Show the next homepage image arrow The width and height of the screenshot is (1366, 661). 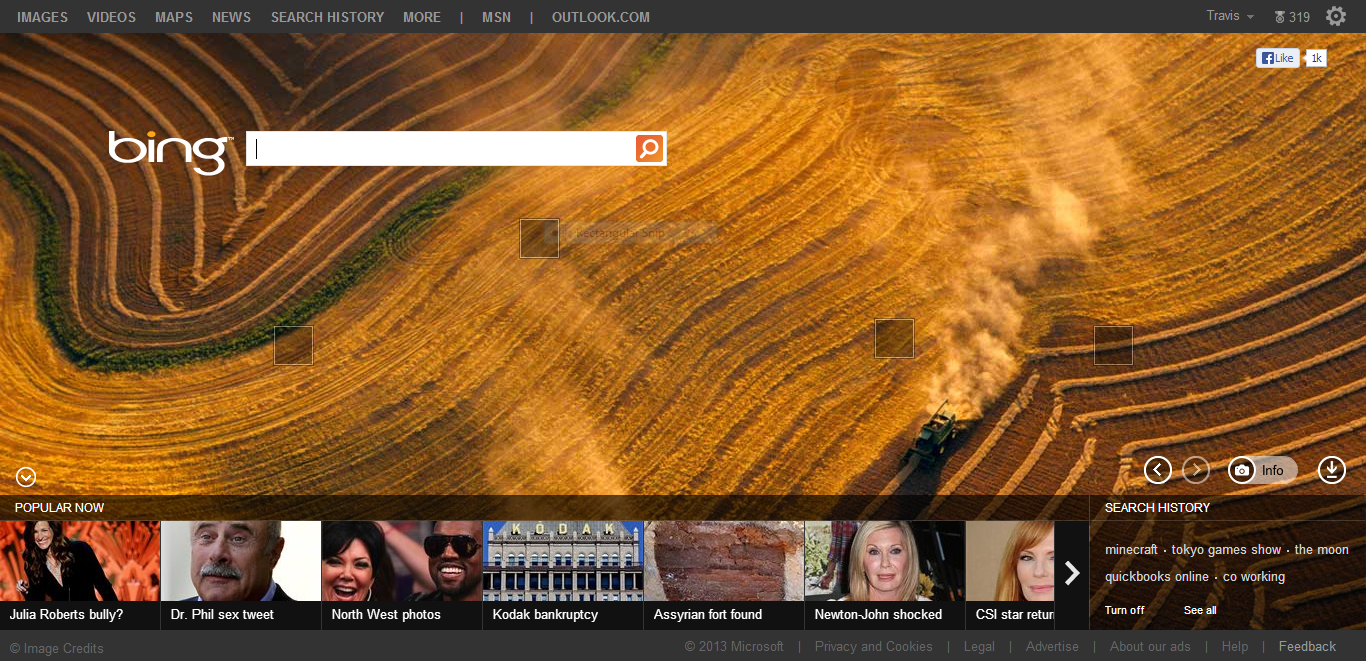(x=1196, y=470)
